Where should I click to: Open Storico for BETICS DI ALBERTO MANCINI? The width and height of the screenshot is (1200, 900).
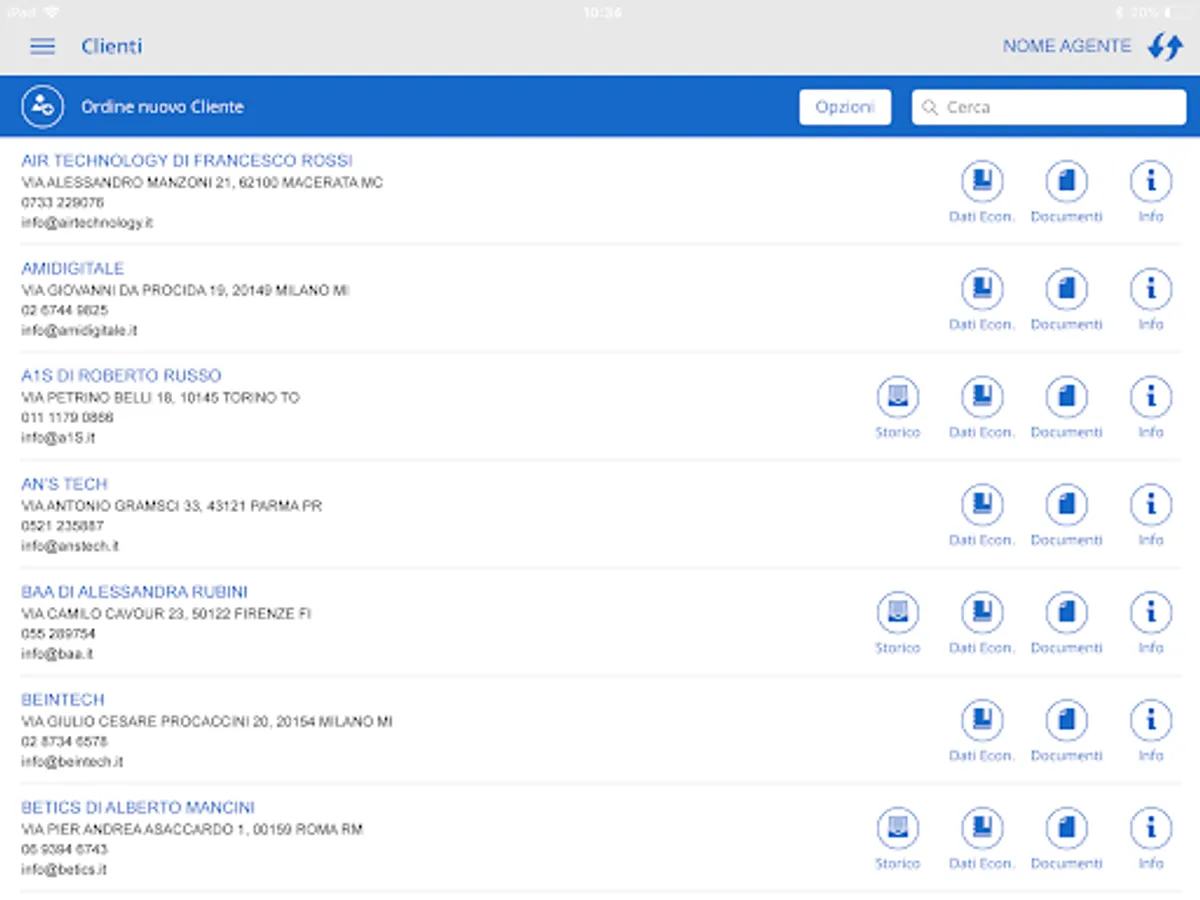coord(898,840)
